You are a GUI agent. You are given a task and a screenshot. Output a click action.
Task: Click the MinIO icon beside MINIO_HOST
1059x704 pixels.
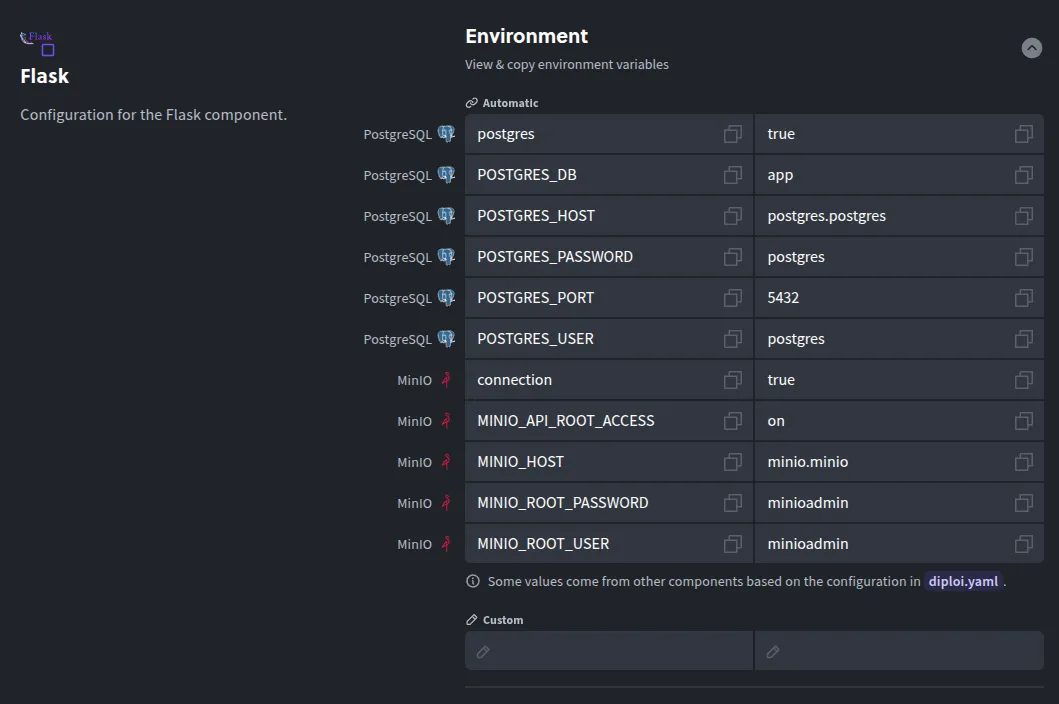[x=446, y=462]
